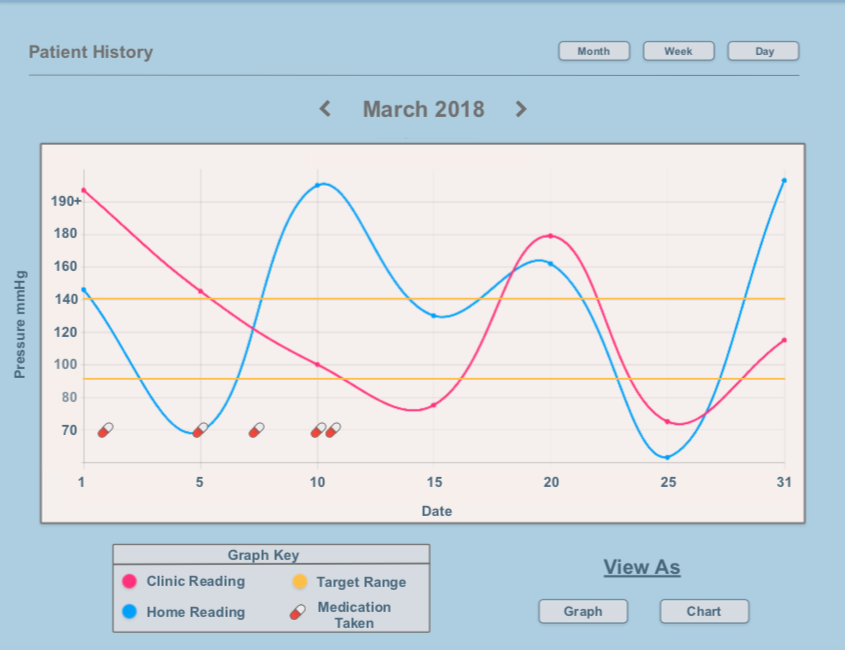This screenshot has width=845, height=650.
Task: Click the x-axis date label 31
Action: click(x=784, y=482)
